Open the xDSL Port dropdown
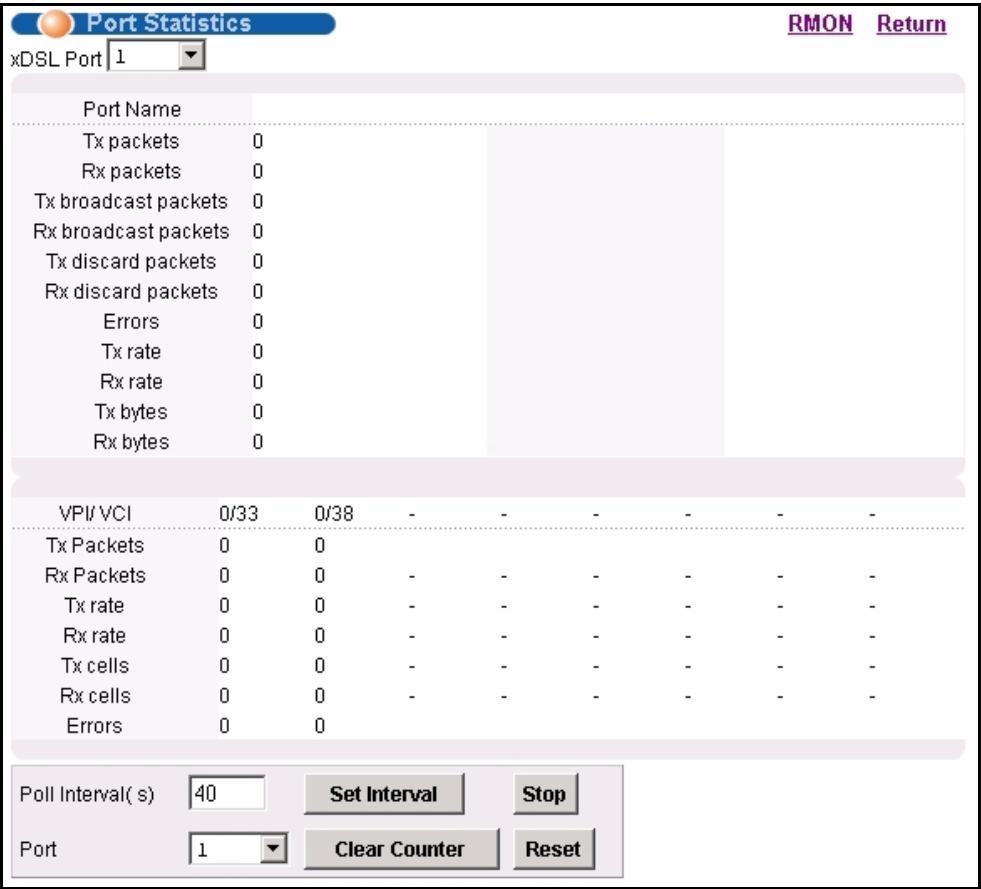981x889 pixels. pos(156,56)
